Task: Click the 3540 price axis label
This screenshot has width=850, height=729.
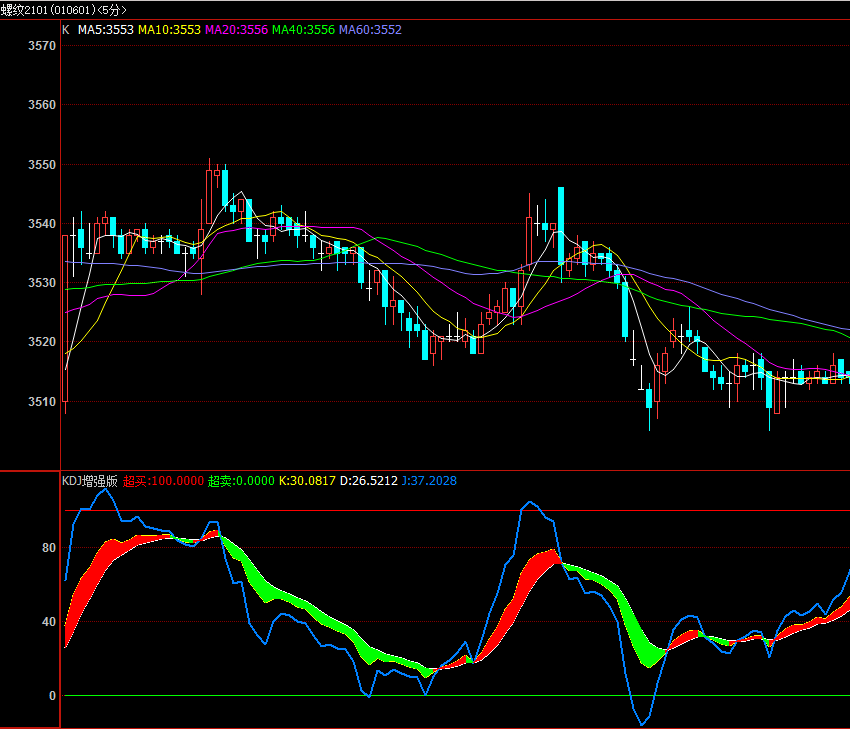Action: click(42, 224)
